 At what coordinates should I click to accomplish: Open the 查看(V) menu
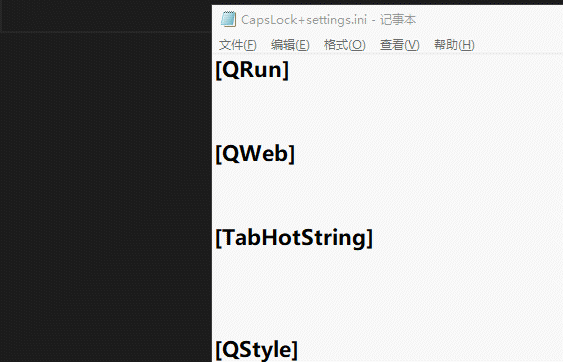tap(400, 45)
